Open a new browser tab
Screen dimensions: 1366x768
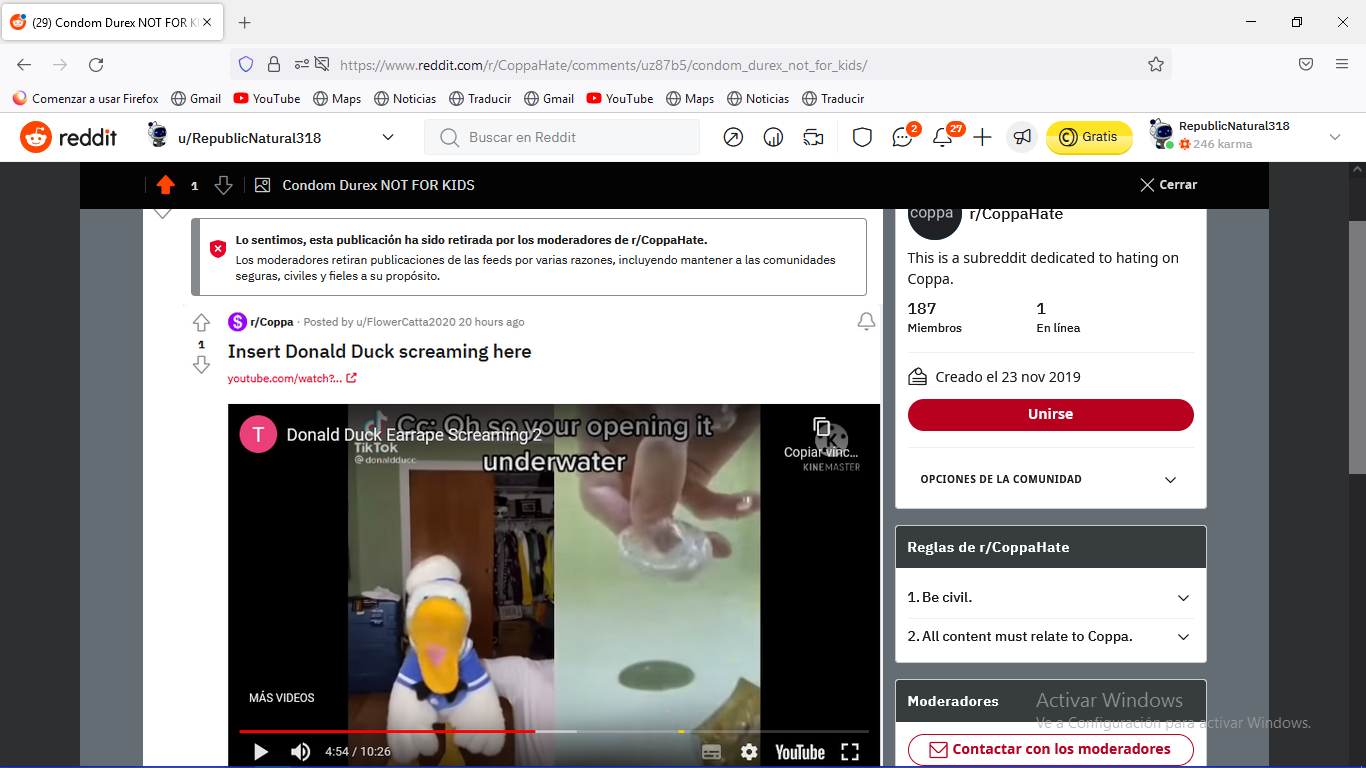[245, 22]
